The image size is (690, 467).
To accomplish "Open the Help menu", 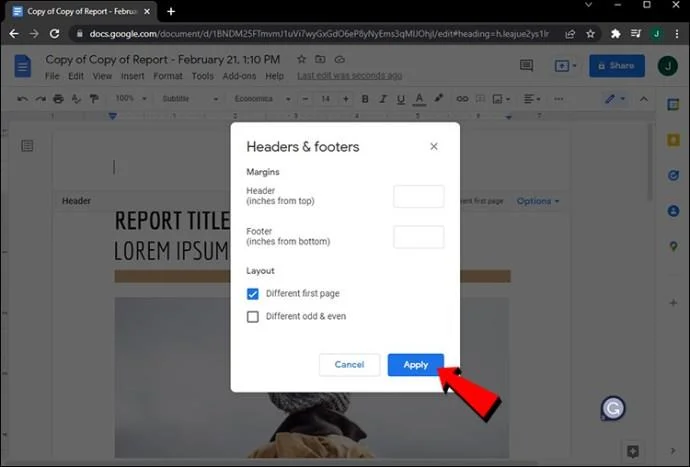I will click(274, 76).
